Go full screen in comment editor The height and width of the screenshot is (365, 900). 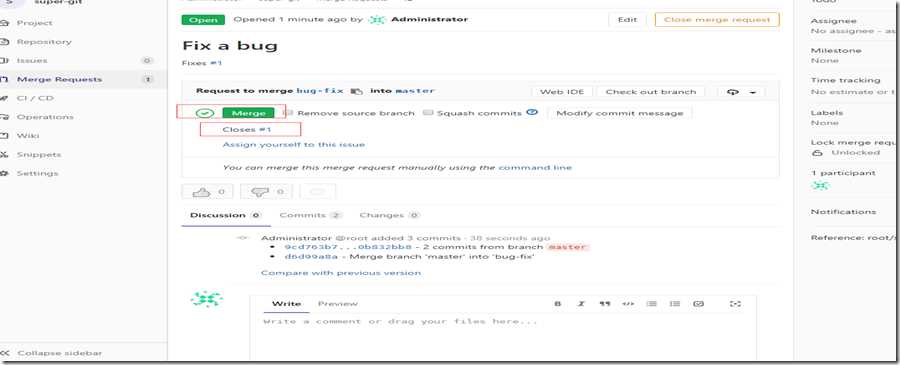coord(735,304)
